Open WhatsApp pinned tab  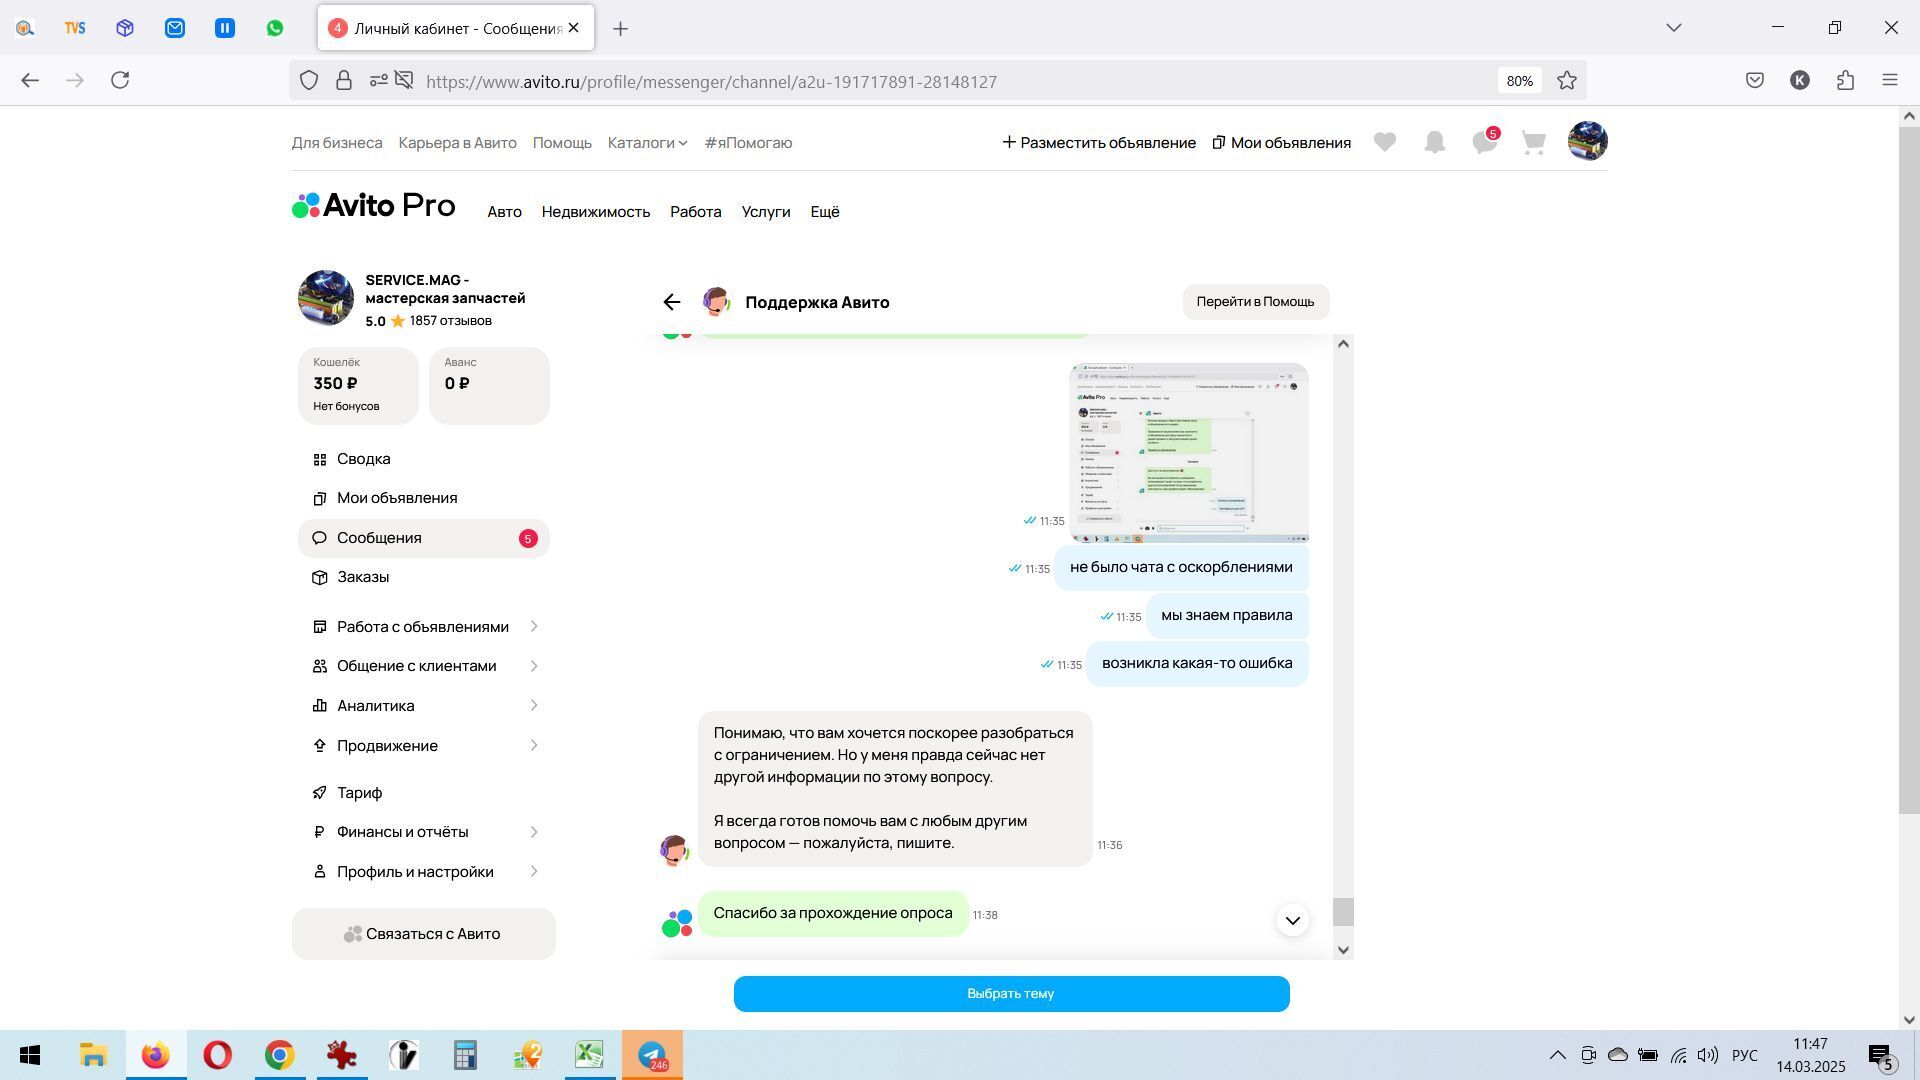(275, 28)
